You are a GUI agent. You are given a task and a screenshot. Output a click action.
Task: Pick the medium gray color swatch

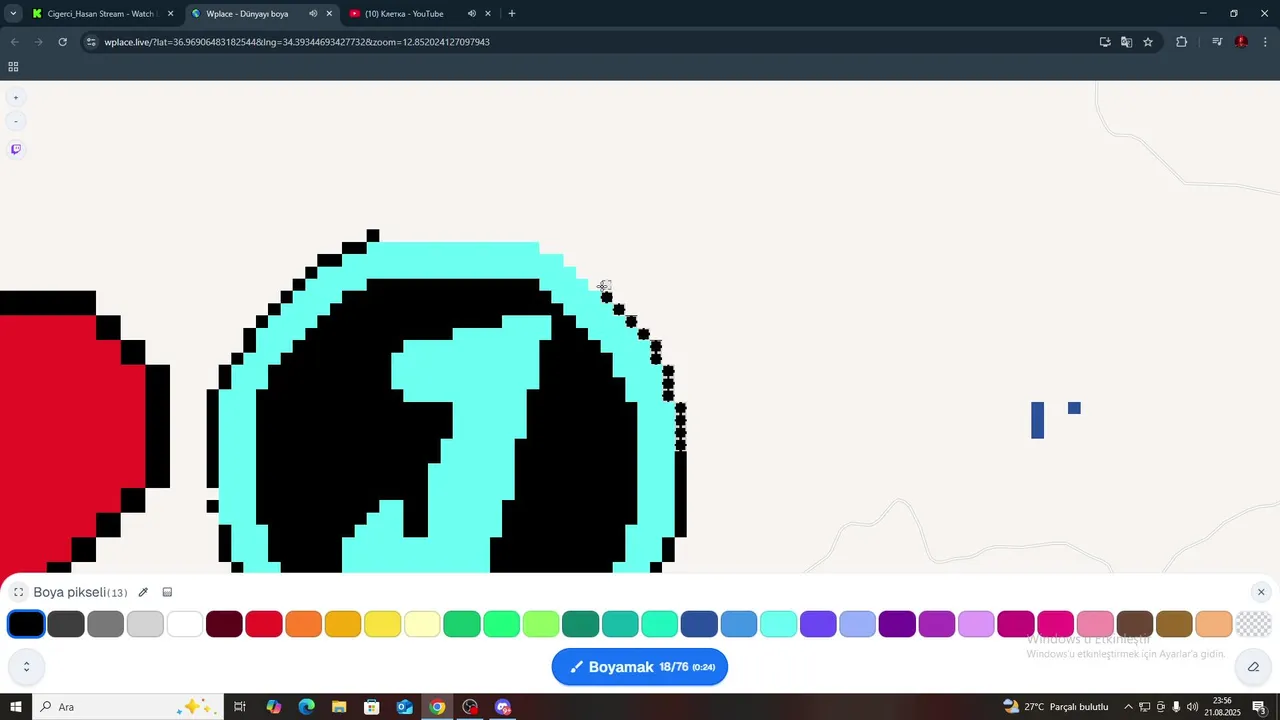coord(105,624)
